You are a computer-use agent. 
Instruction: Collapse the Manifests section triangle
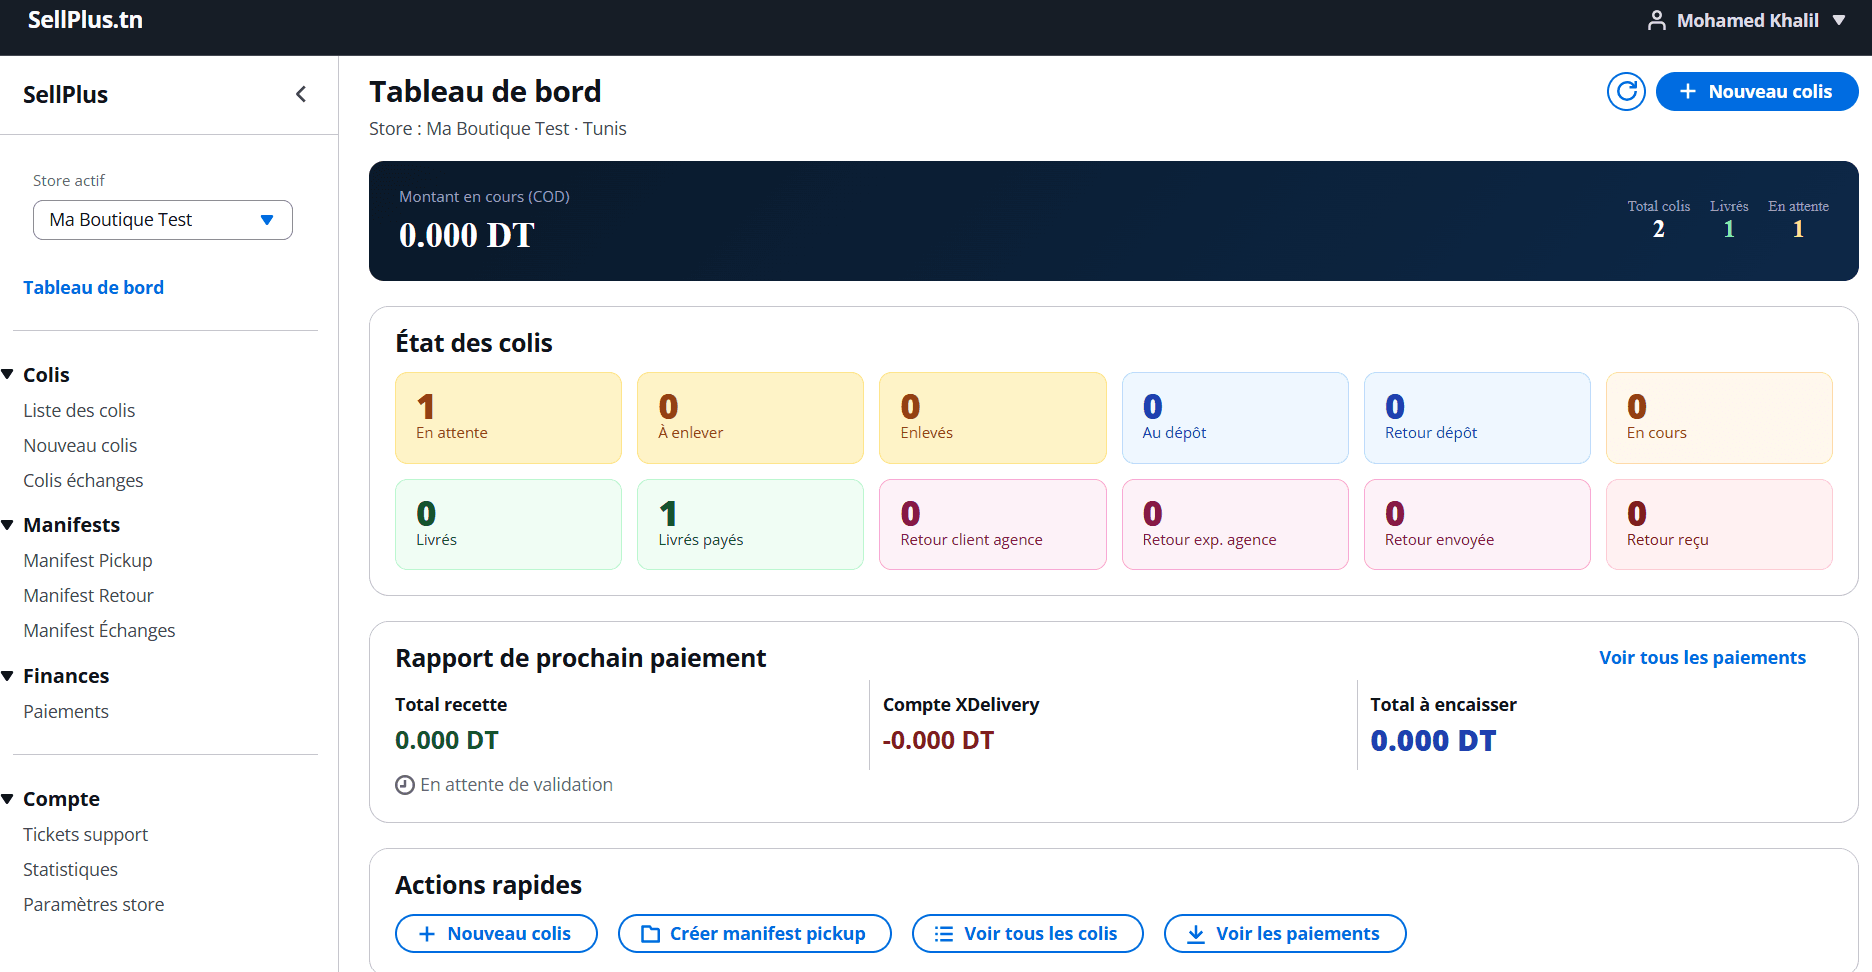click(8, 525)
